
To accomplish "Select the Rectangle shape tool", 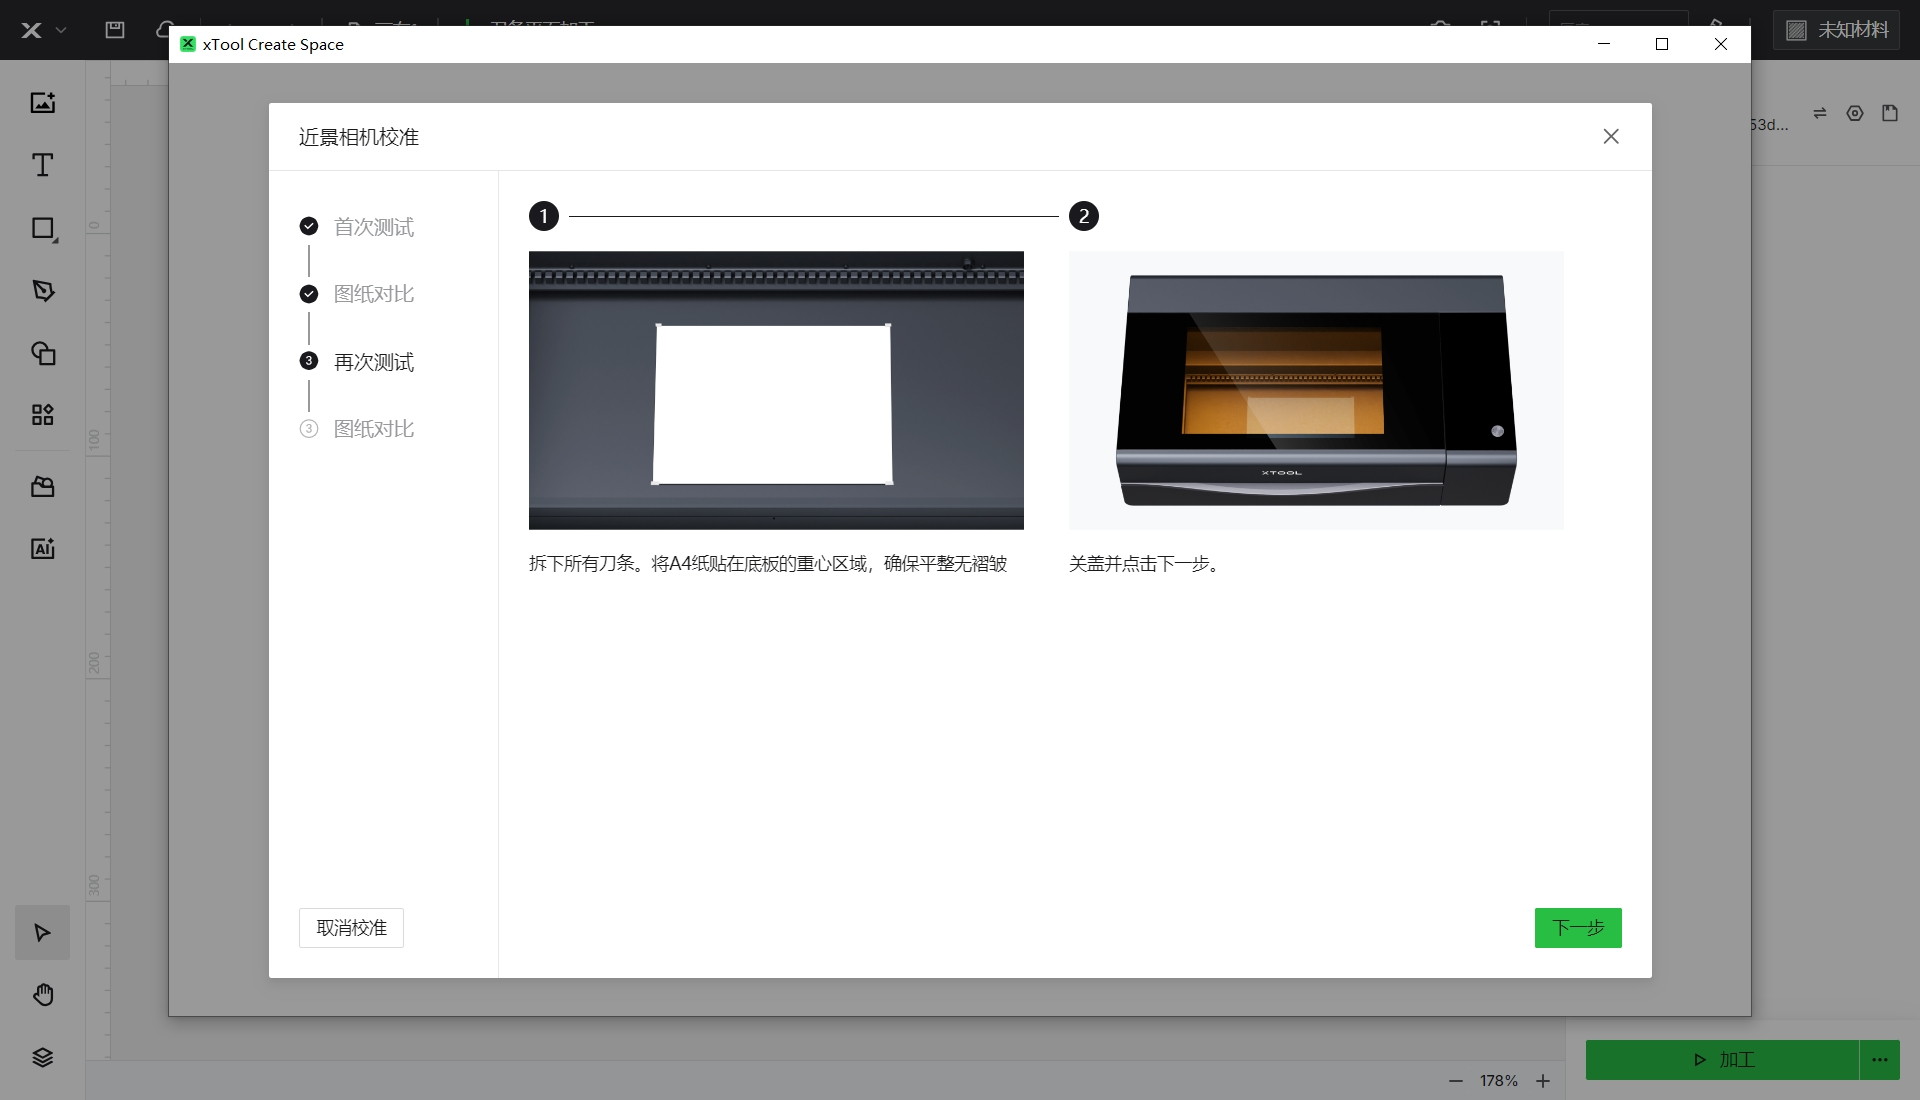I will click(x=42, y=229).
